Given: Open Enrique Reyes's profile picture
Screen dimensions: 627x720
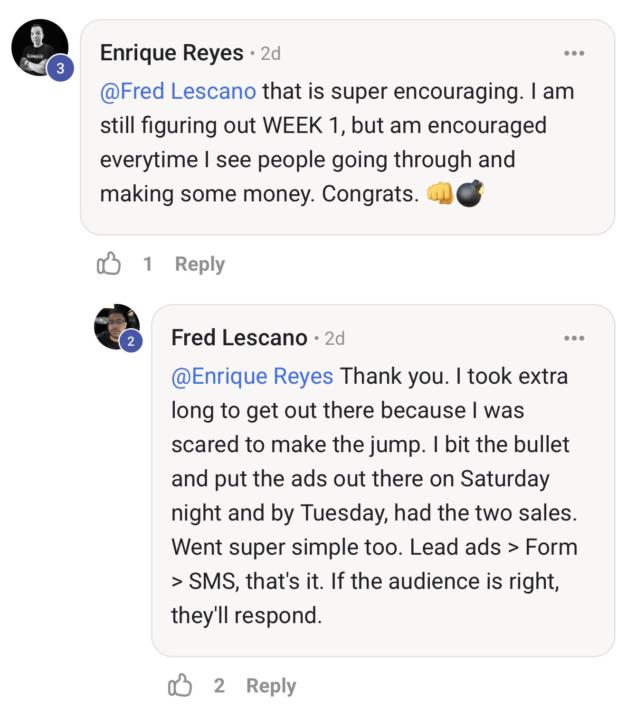Looking at the screenshot, I should 38,46.
